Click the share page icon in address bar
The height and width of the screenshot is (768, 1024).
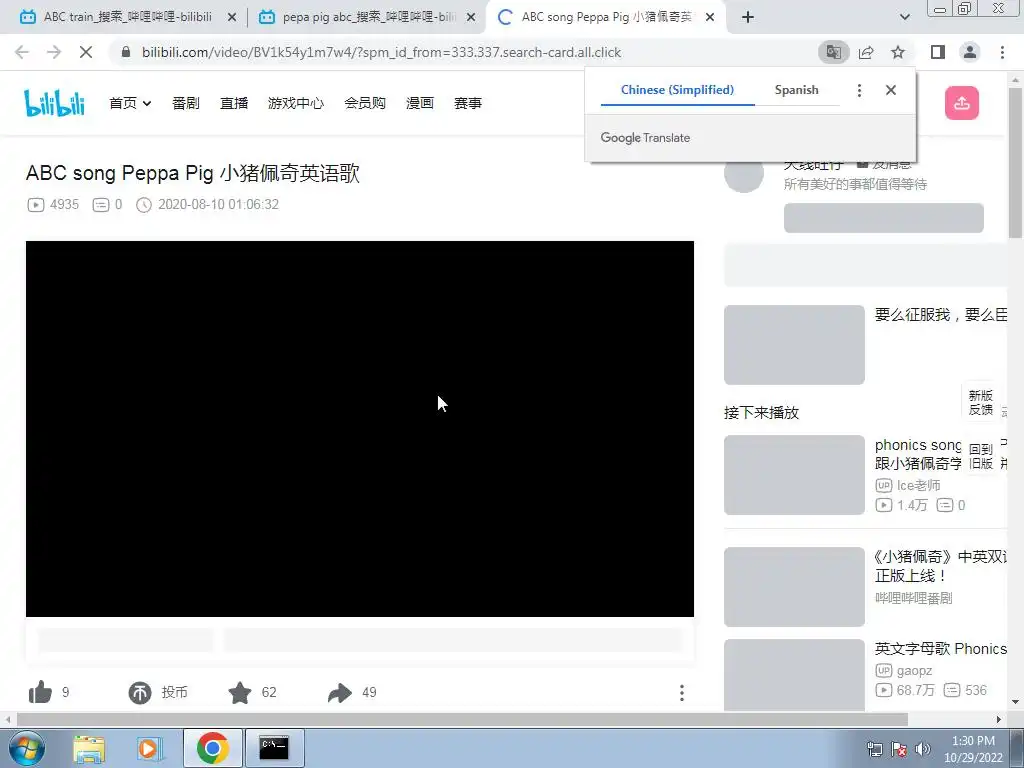point(866,52)
